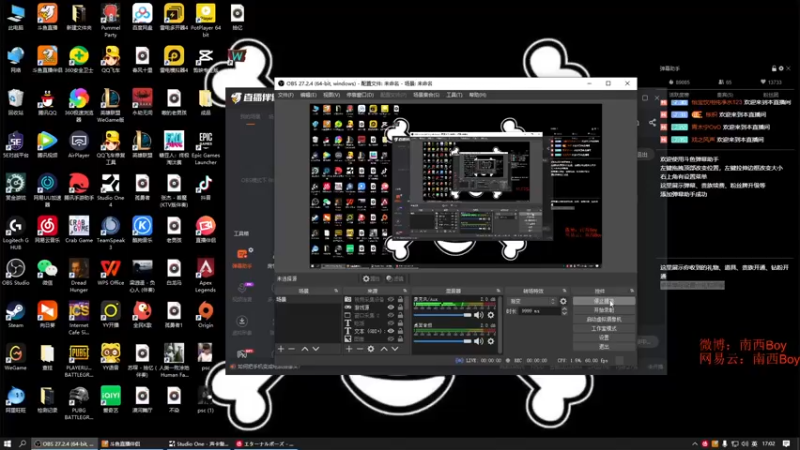Open the scene transition type dropdown
800x450 pixels.
[x=531, y=302]
